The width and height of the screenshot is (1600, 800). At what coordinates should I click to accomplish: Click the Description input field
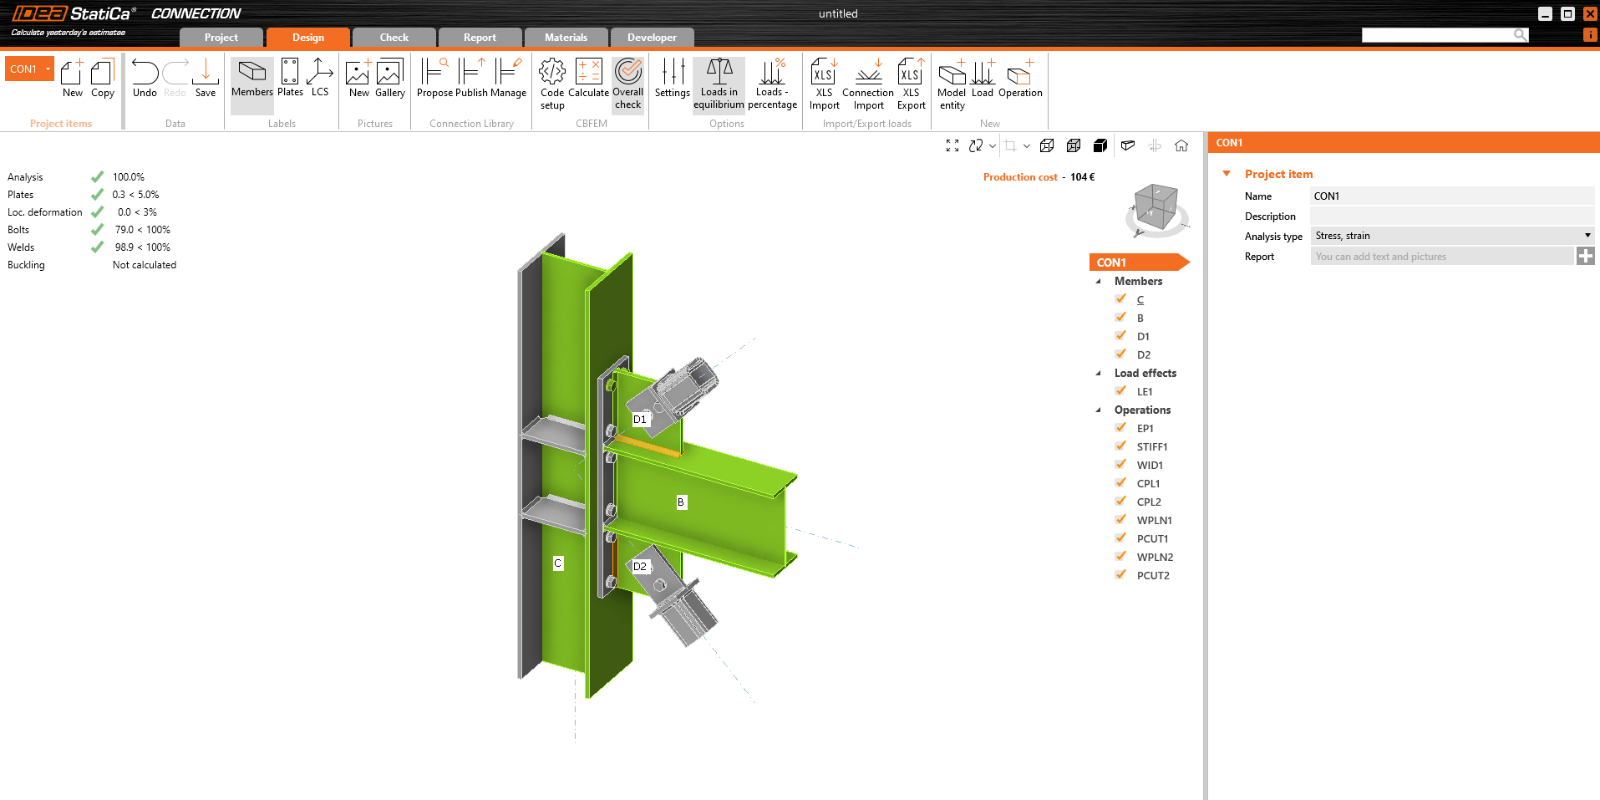coord(1451,216)
